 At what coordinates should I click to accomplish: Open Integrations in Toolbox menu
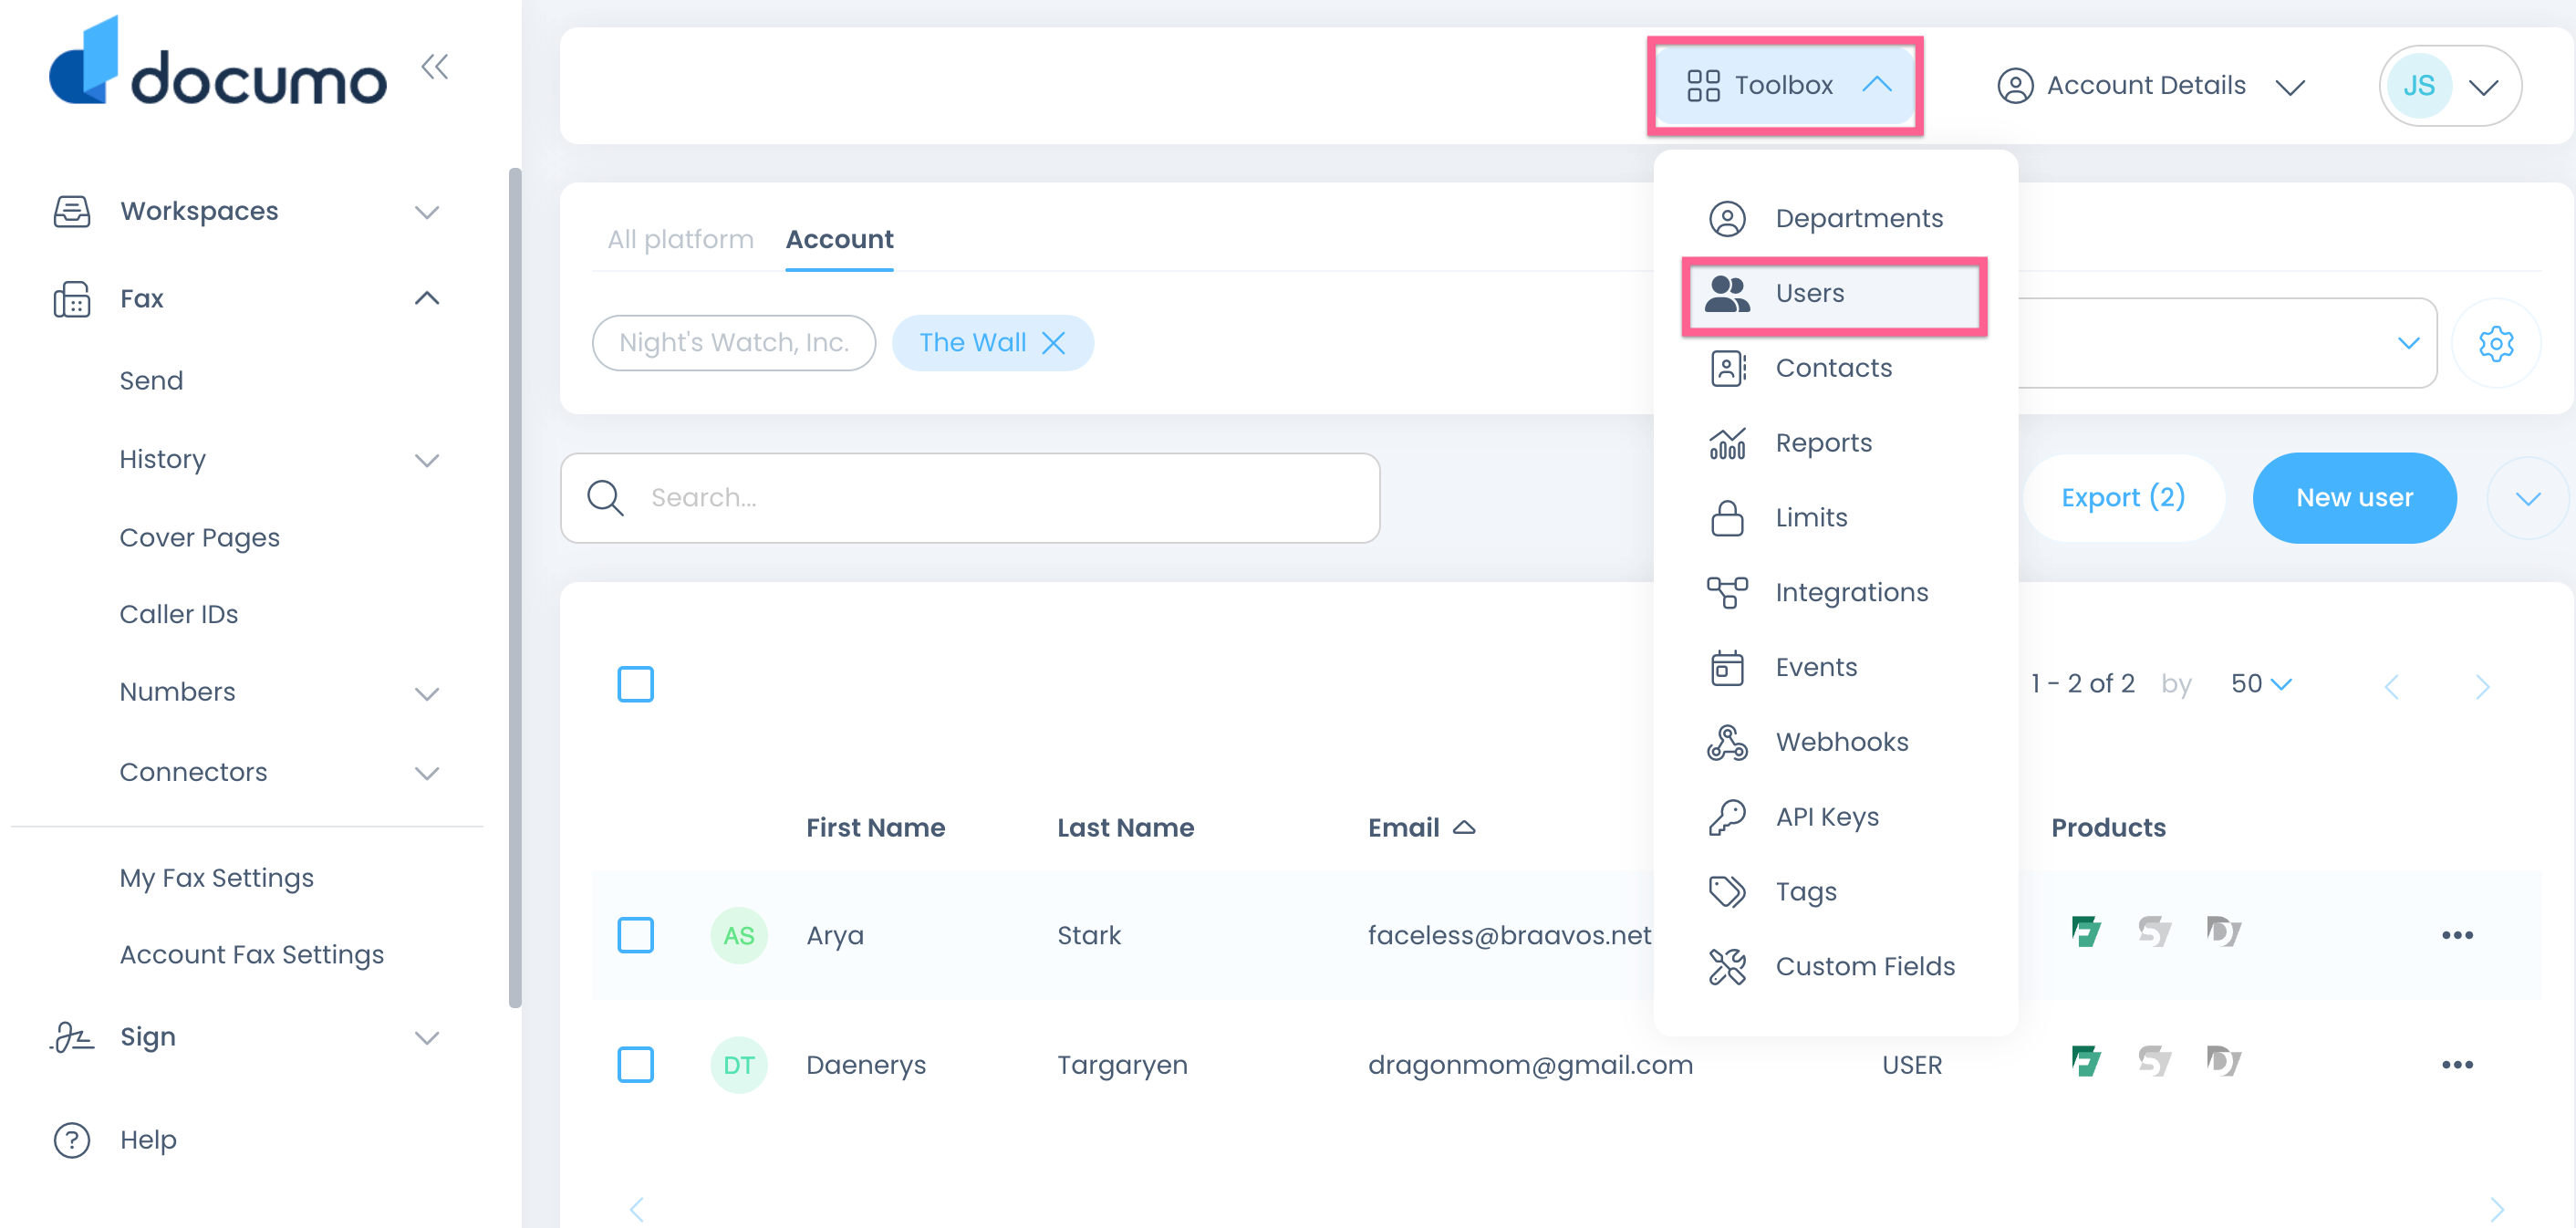click(1850, 592)
